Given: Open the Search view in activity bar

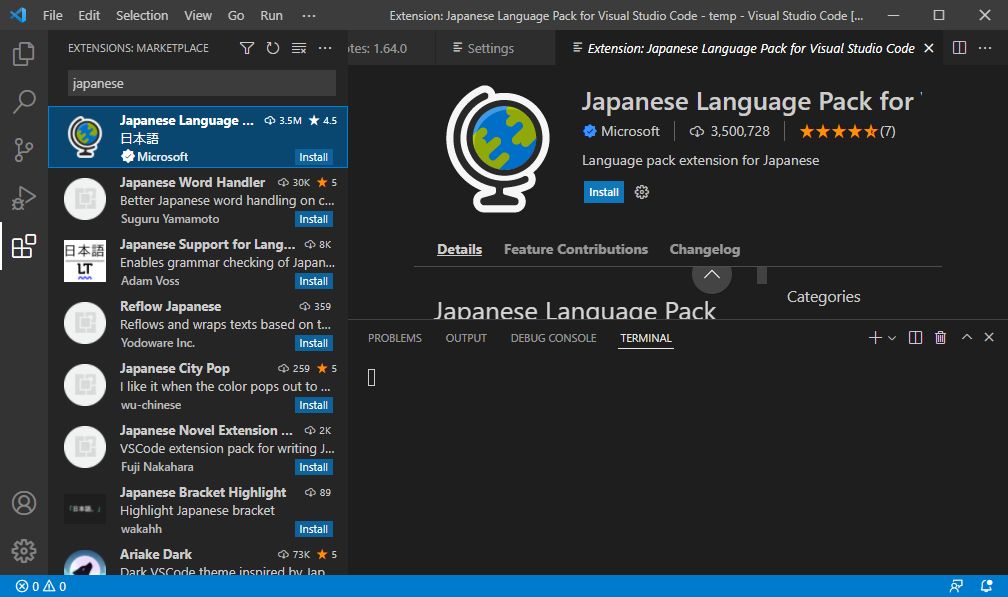Looking at the screenshot, I should [24, 102].
